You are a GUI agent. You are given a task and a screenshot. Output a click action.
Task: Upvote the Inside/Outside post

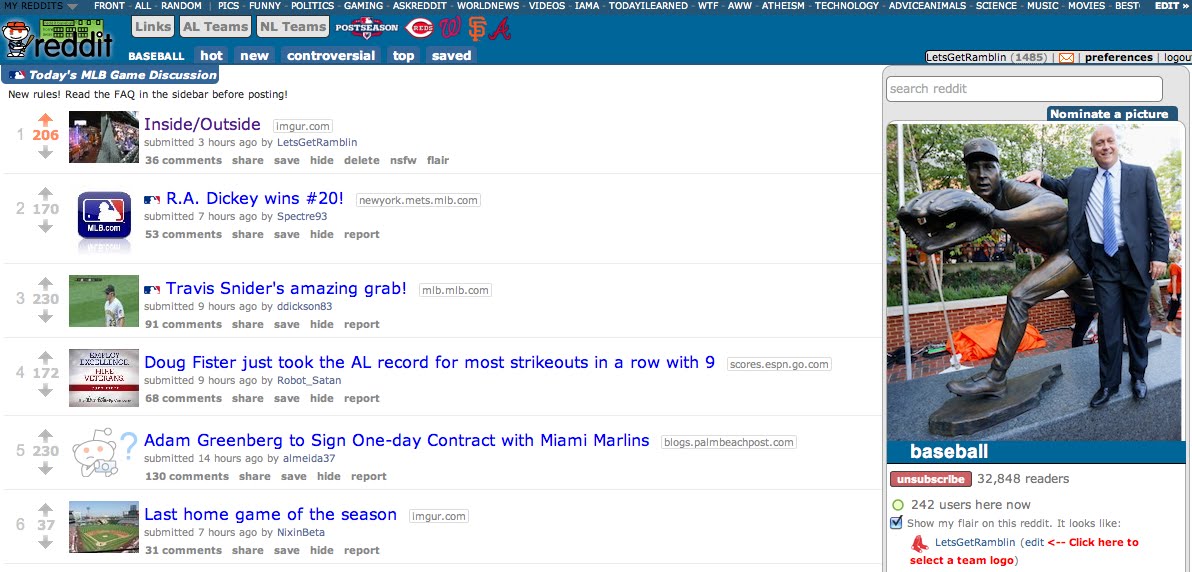pos(46,119)
